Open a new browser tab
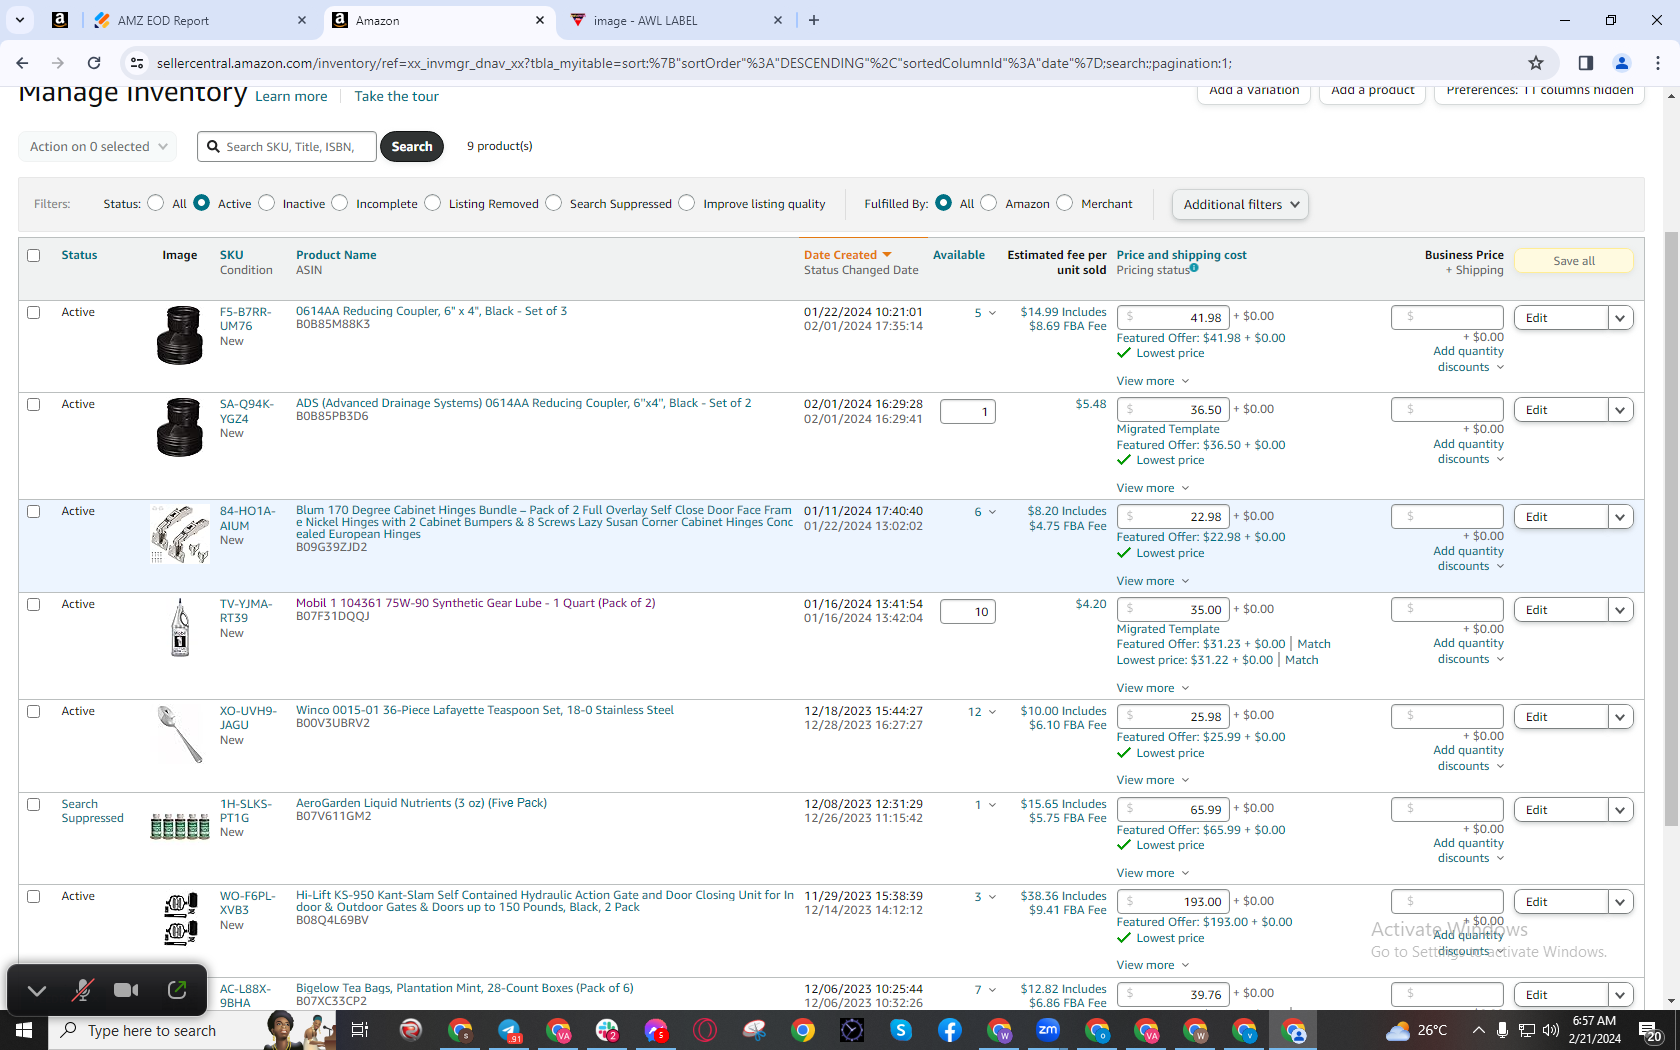Image resolution: width=1680 pixels, height=1050 pixels. point(814,20)
